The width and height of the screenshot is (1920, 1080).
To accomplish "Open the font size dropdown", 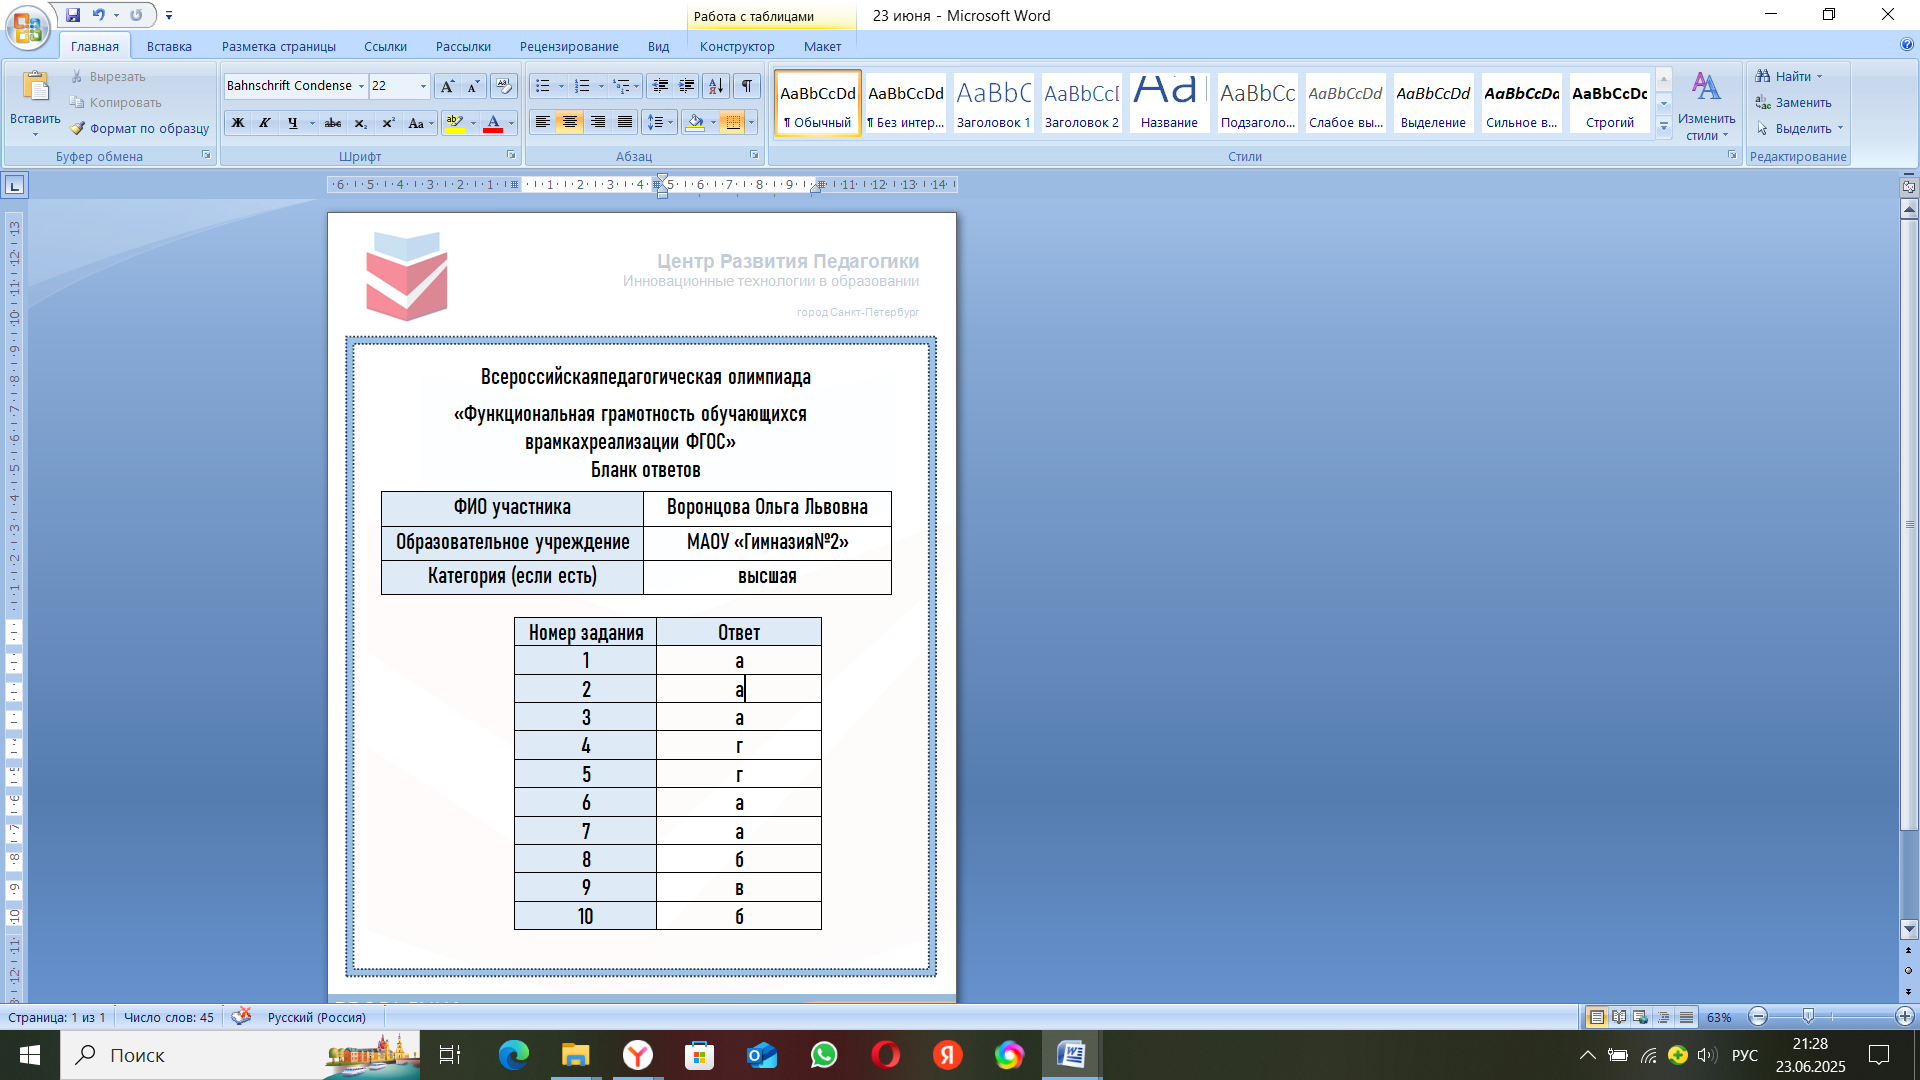I will coord(423,86).
